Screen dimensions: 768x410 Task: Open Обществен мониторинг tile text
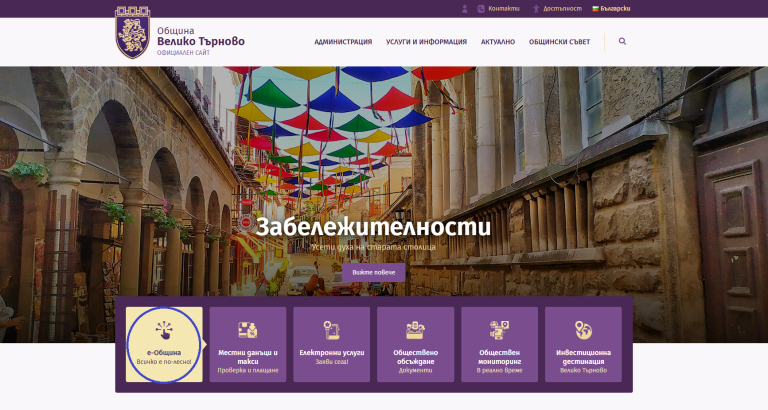(x=499, y=357)
